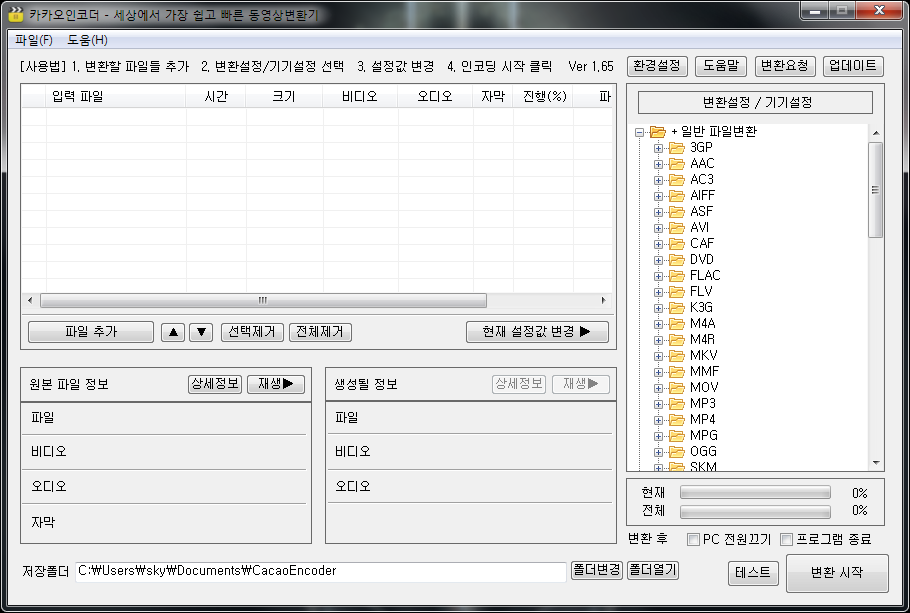This screenshot has height=613, width=910.
Task: Click 현재 설정값 변경 button
Action: pos(537,332)
